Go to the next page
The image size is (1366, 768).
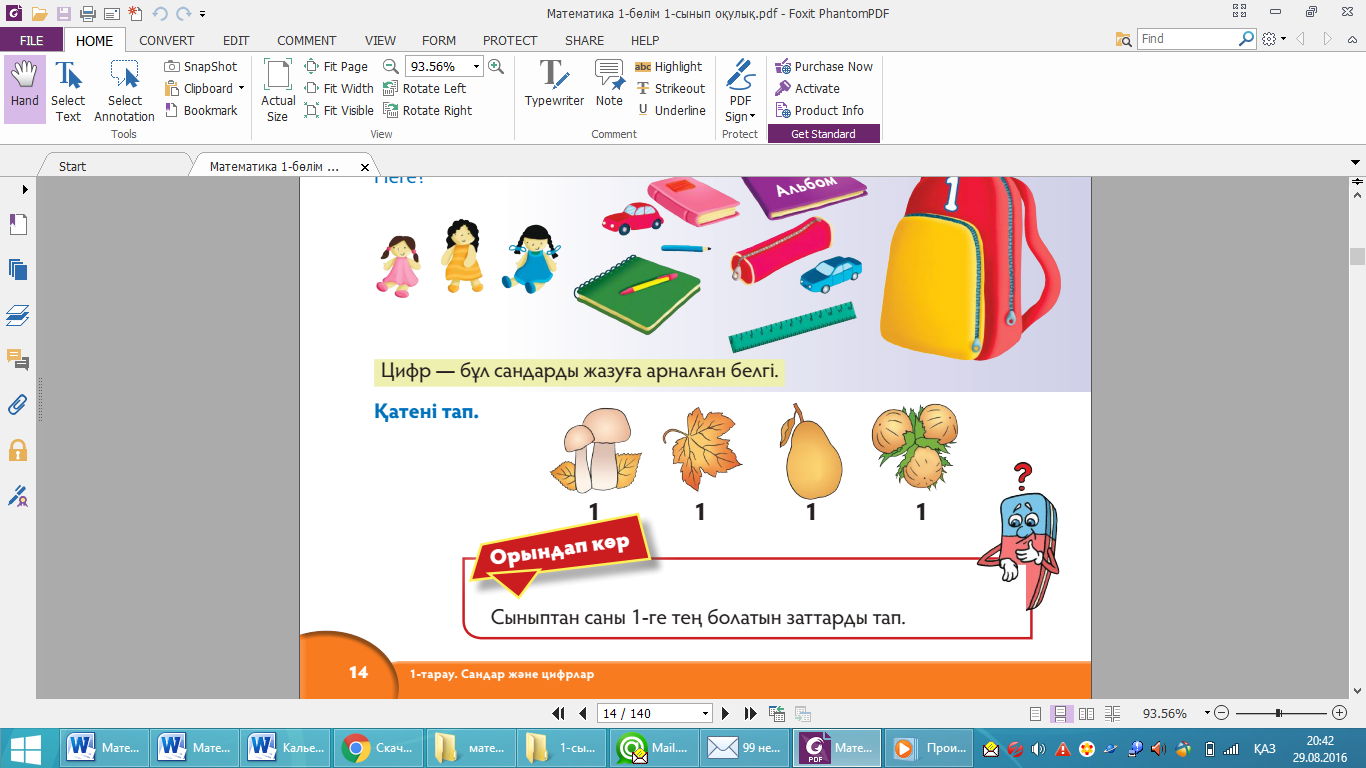tap(726, 714)
